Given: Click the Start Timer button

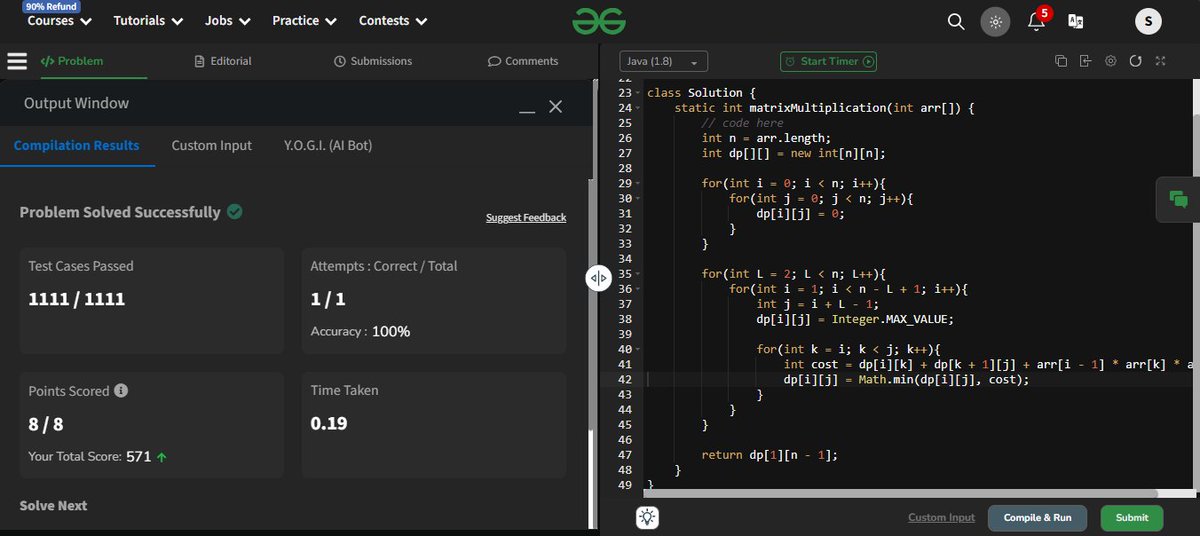Looking at the screenshot, I should click(x=828, y=61).
